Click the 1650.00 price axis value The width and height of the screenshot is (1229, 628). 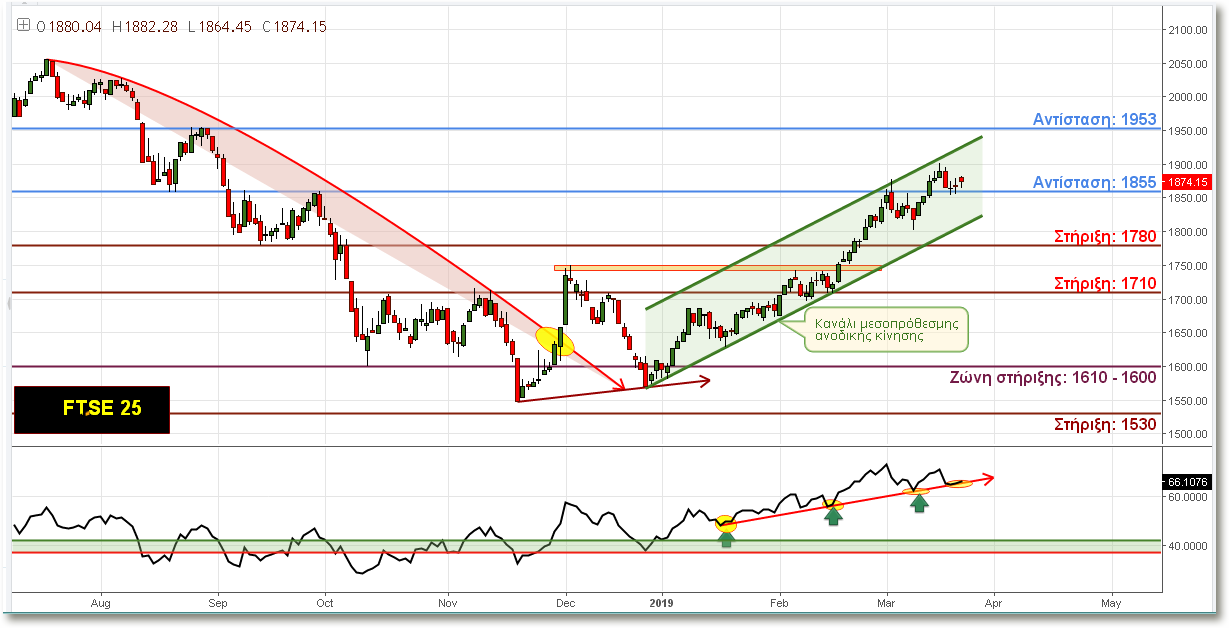(1189, 333)
